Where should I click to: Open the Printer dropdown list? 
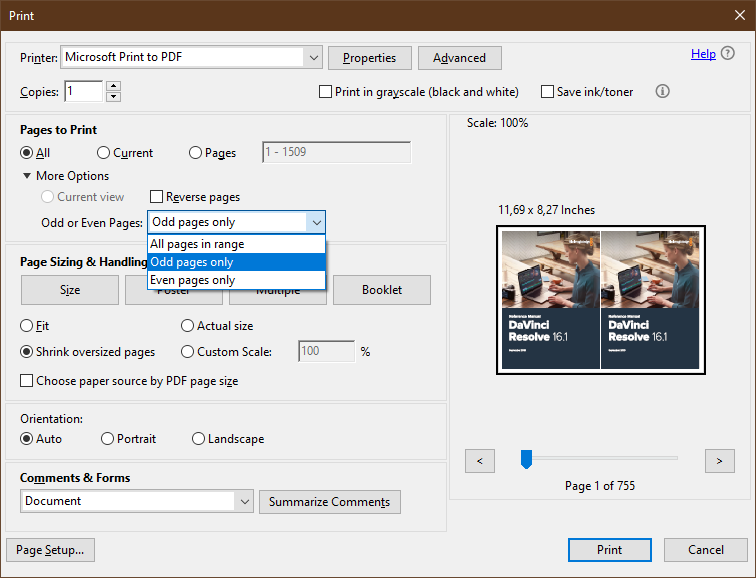191,57
